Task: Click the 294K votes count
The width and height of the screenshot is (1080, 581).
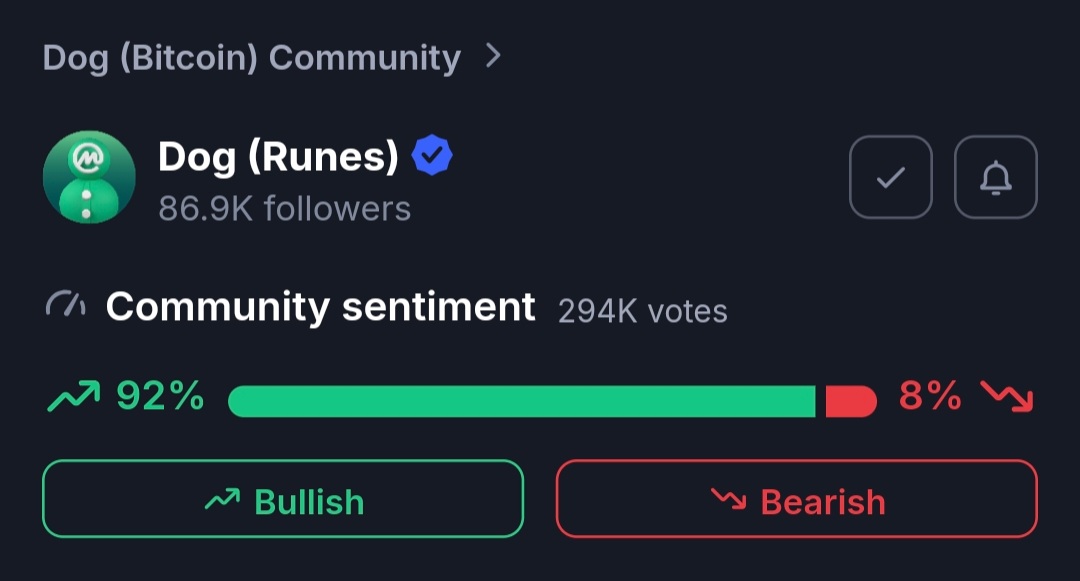Action: [x=642, y=311]
